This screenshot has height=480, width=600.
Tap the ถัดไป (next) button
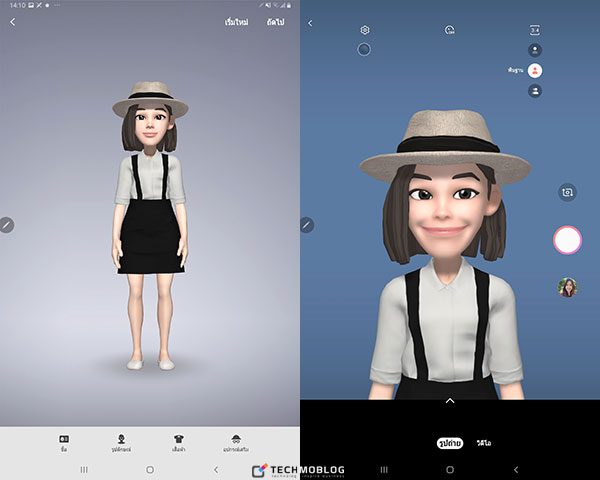point(275,22)
